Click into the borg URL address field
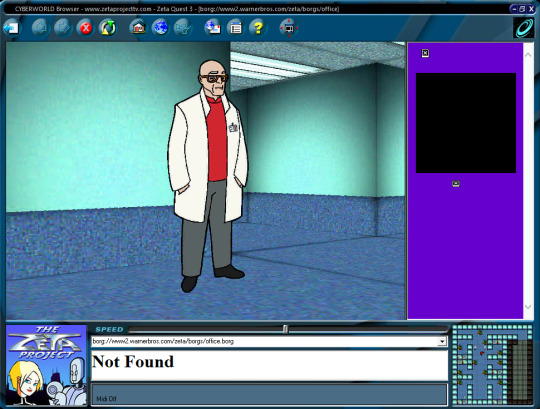This screenshot has height=409, width=540. point(264,342)
